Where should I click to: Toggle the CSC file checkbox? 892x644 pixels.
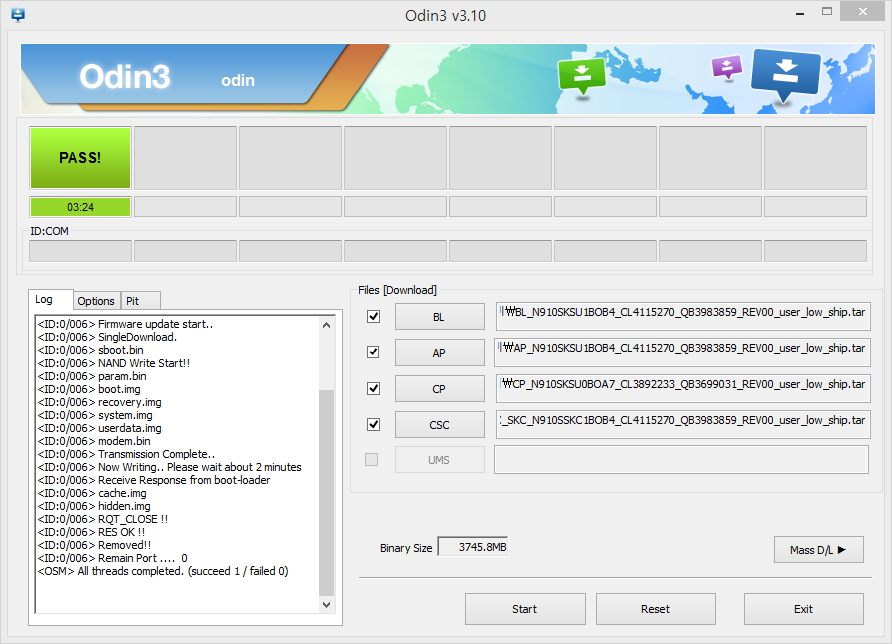374,424
